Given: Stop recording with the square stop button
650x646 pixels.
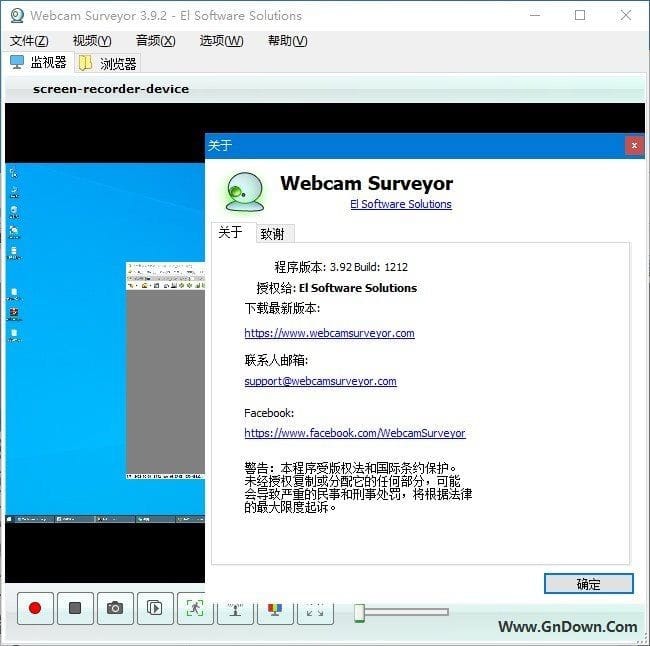Looking at the screenshot, I should coord(75,608).
